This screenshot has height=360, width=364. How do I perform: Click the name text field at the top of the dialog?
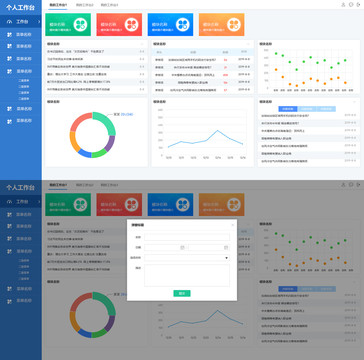click(187, 237)
